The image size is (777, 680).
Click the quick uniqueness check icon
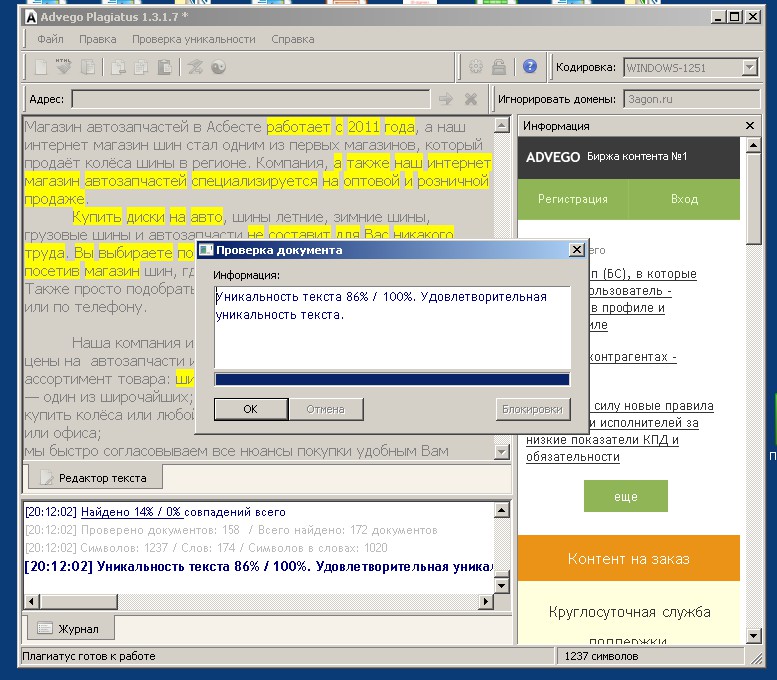195,67
